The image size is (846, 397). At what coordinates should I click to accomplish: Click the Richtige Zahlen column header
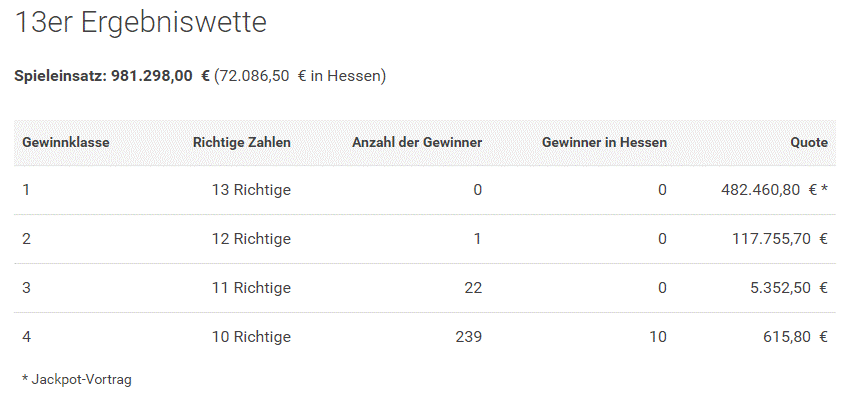[242, 142]
